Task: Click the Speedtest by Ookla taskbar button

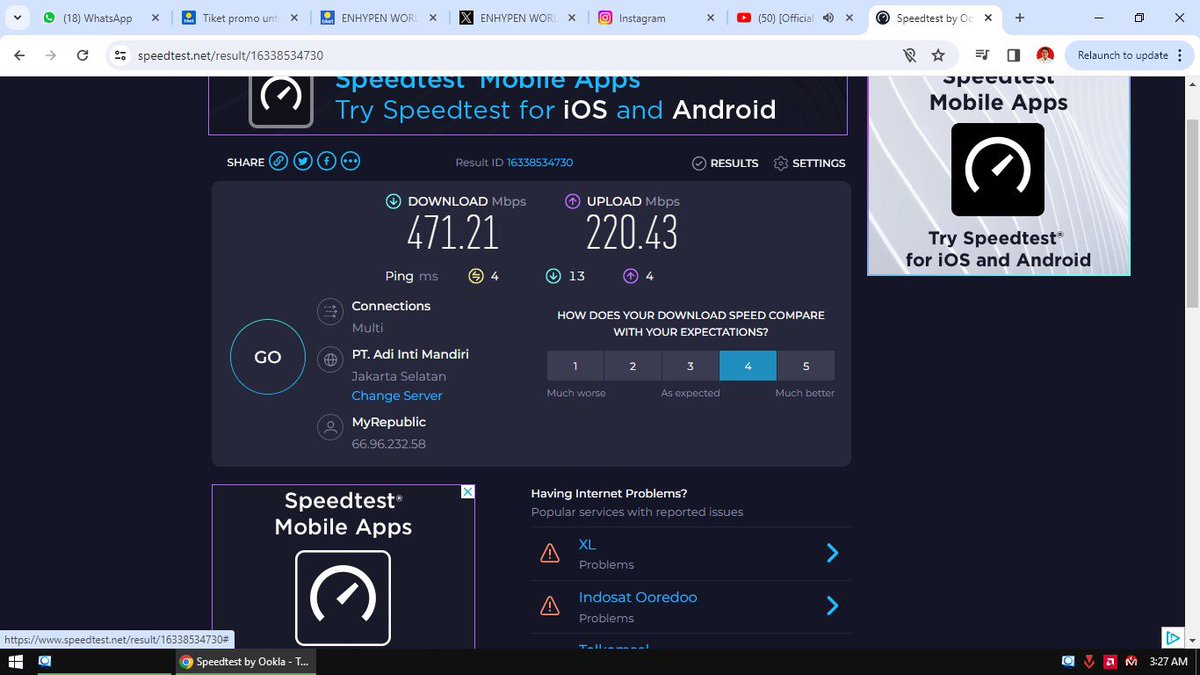Action: pyautogui.click(x=245, y=661)
